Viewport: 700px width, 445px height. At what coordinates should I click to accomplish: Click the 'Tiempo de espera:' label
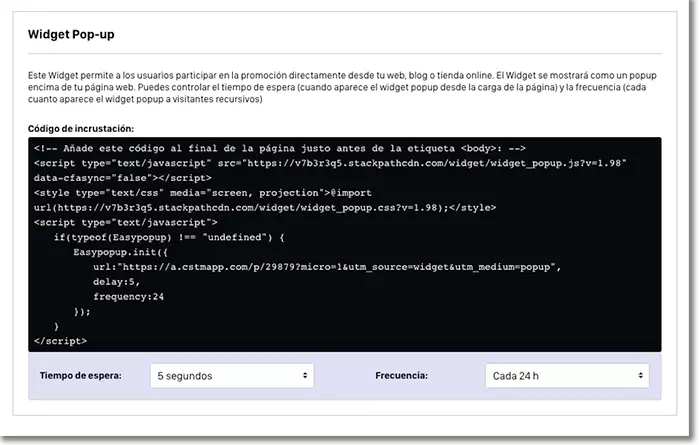[x=80, y=375]
